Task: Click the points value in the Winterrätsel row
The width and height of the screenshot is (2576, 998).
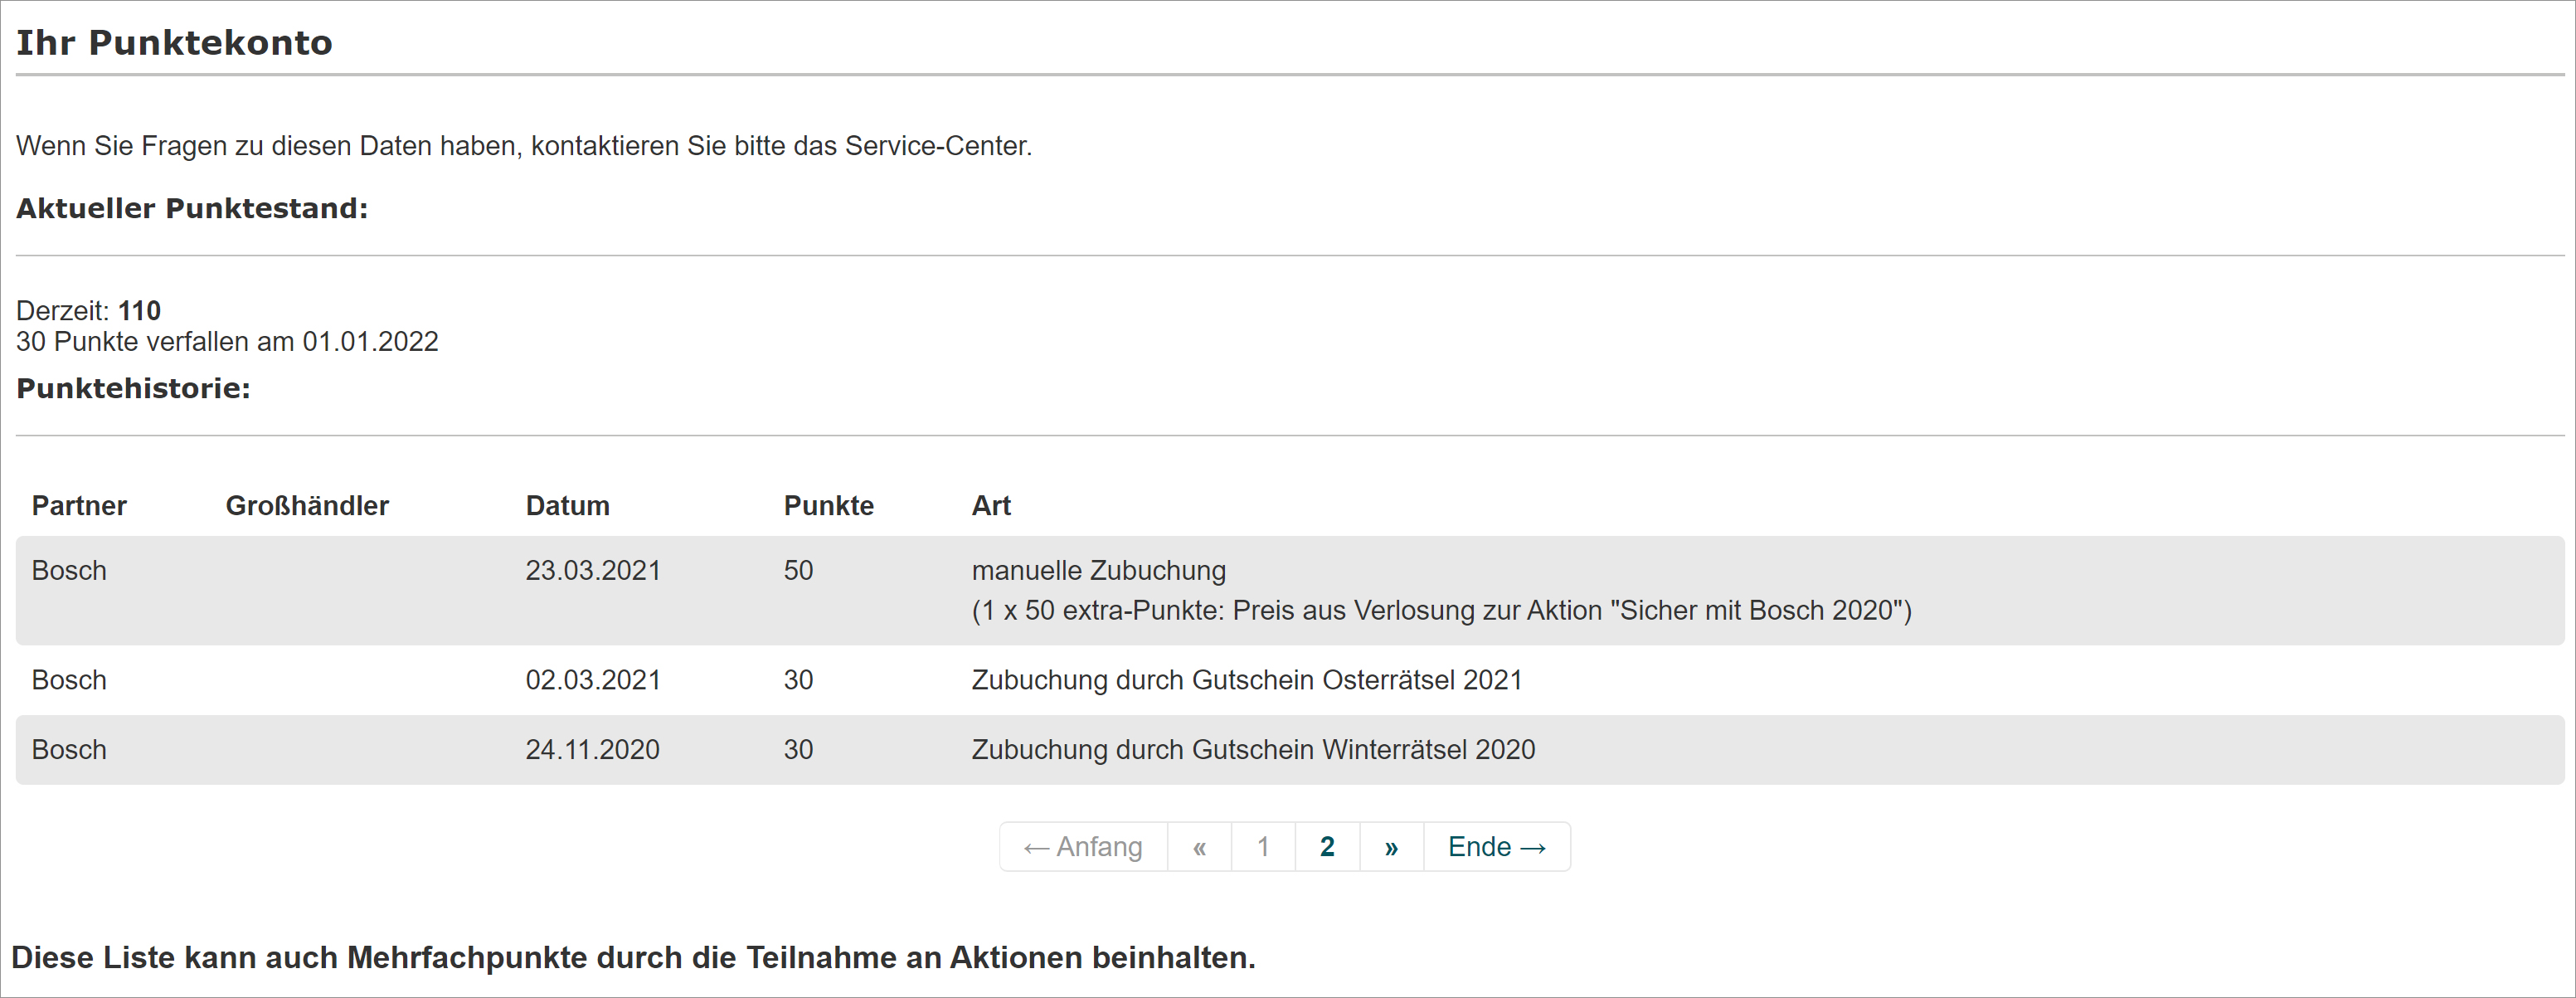Action: (x=798, y=749)
